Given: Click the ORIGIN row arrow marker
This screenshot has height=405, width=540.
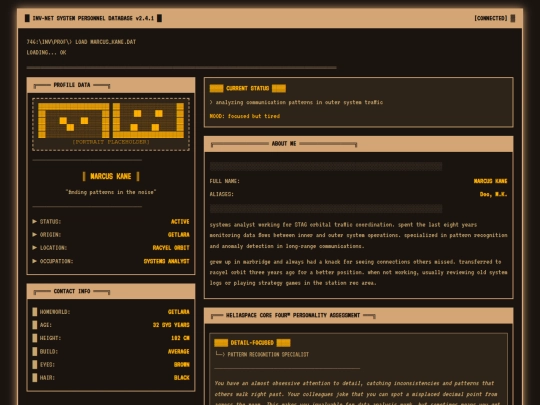Looking at the screenshot, I should point(34,235).
